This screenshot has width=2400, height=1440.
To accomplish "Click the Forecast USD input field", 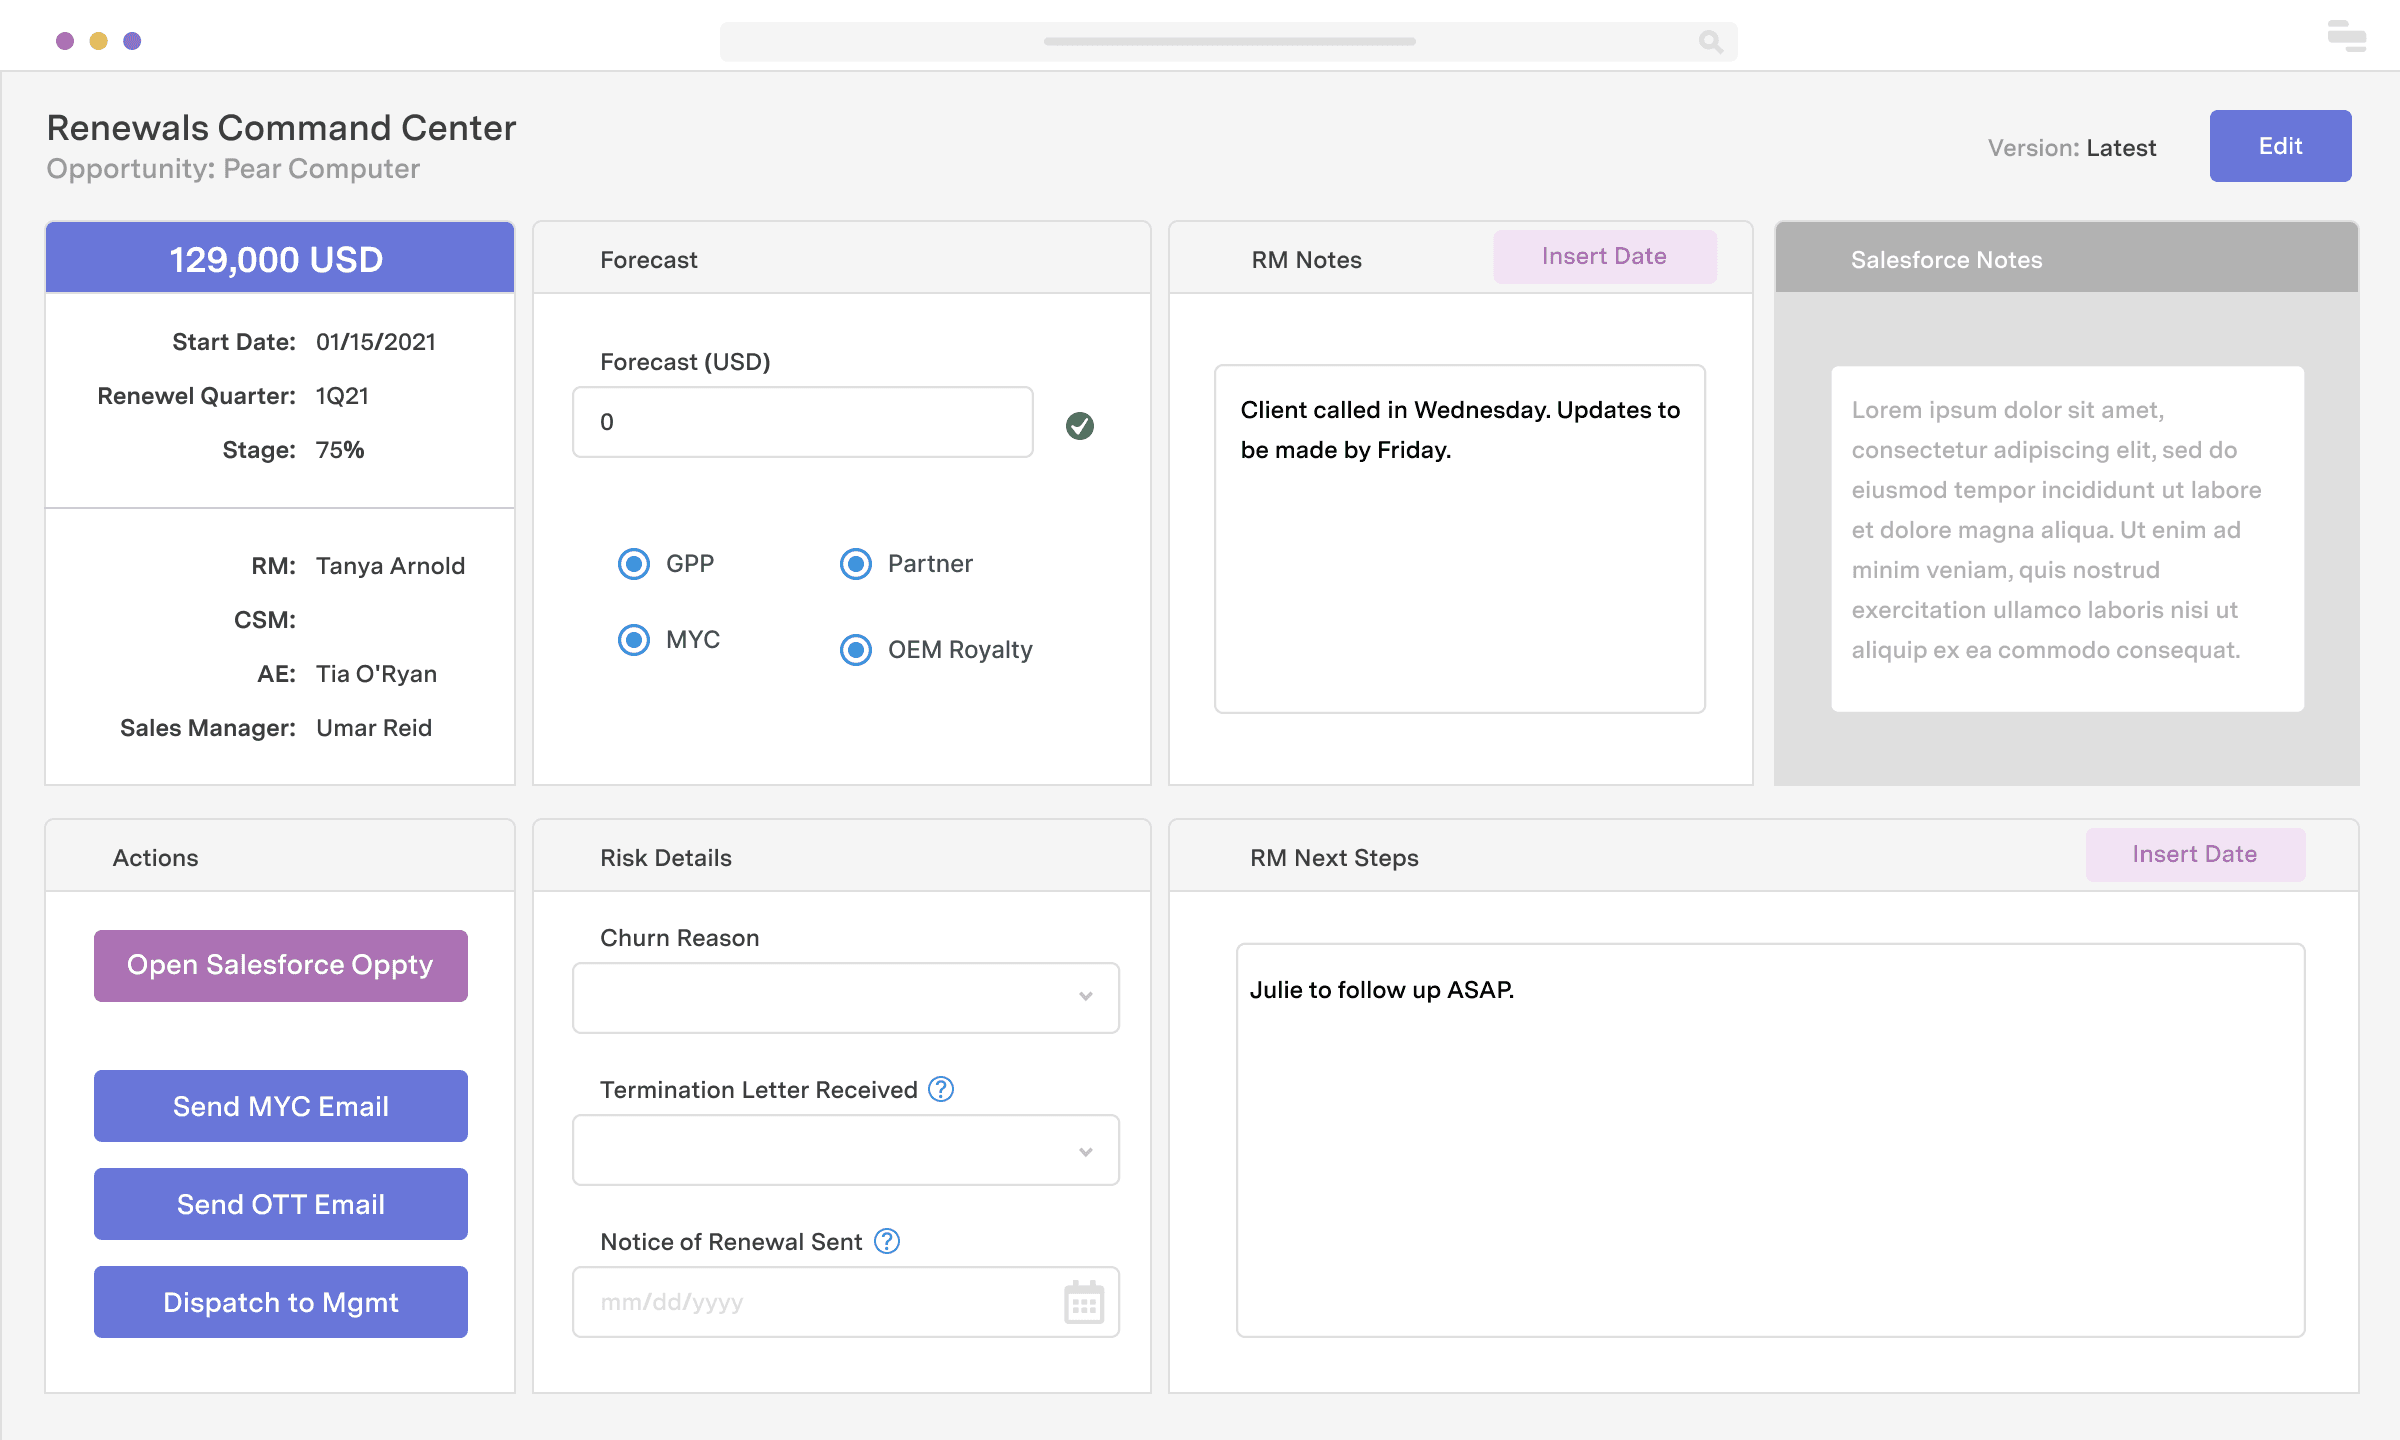I will (x=802, y=422).
